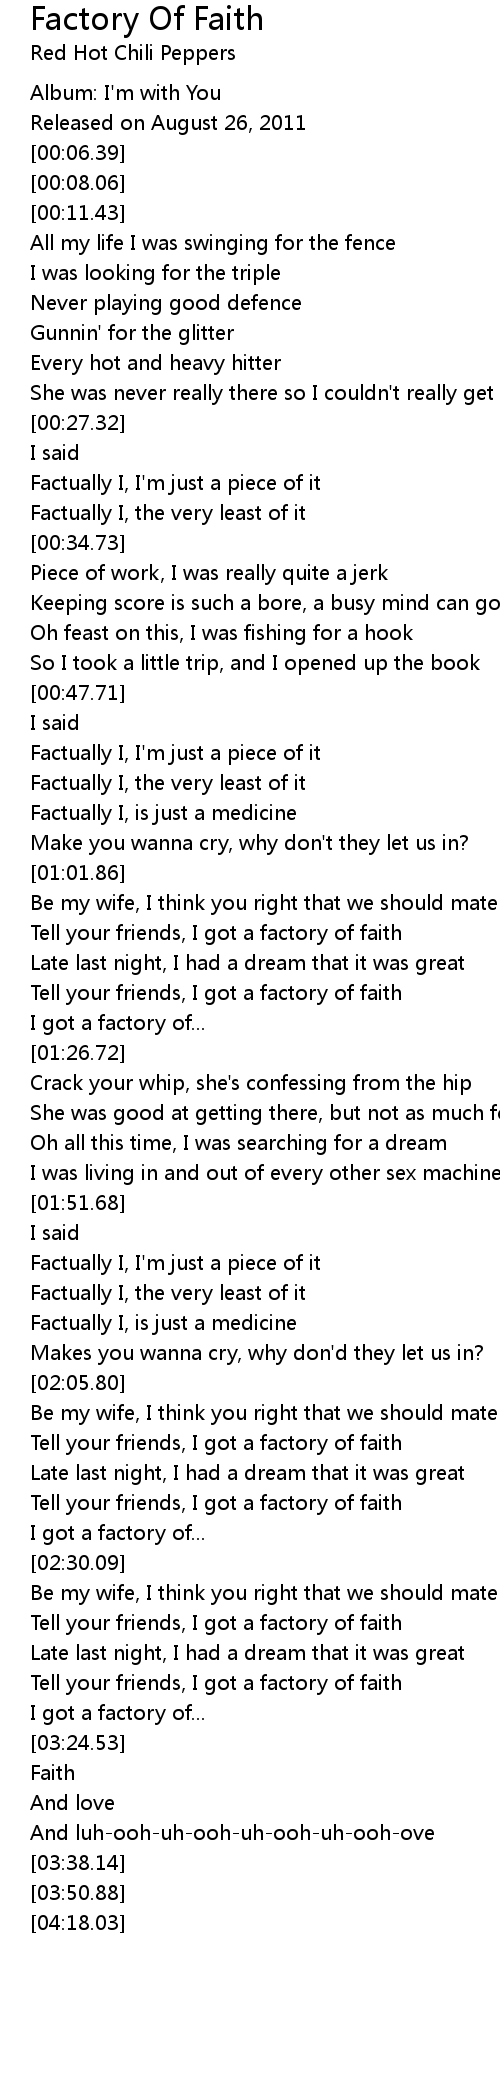Select the lyric "Gunnin' for the glitter"
The height and width of the screenshot is (2080, 500).
[132, 333]
